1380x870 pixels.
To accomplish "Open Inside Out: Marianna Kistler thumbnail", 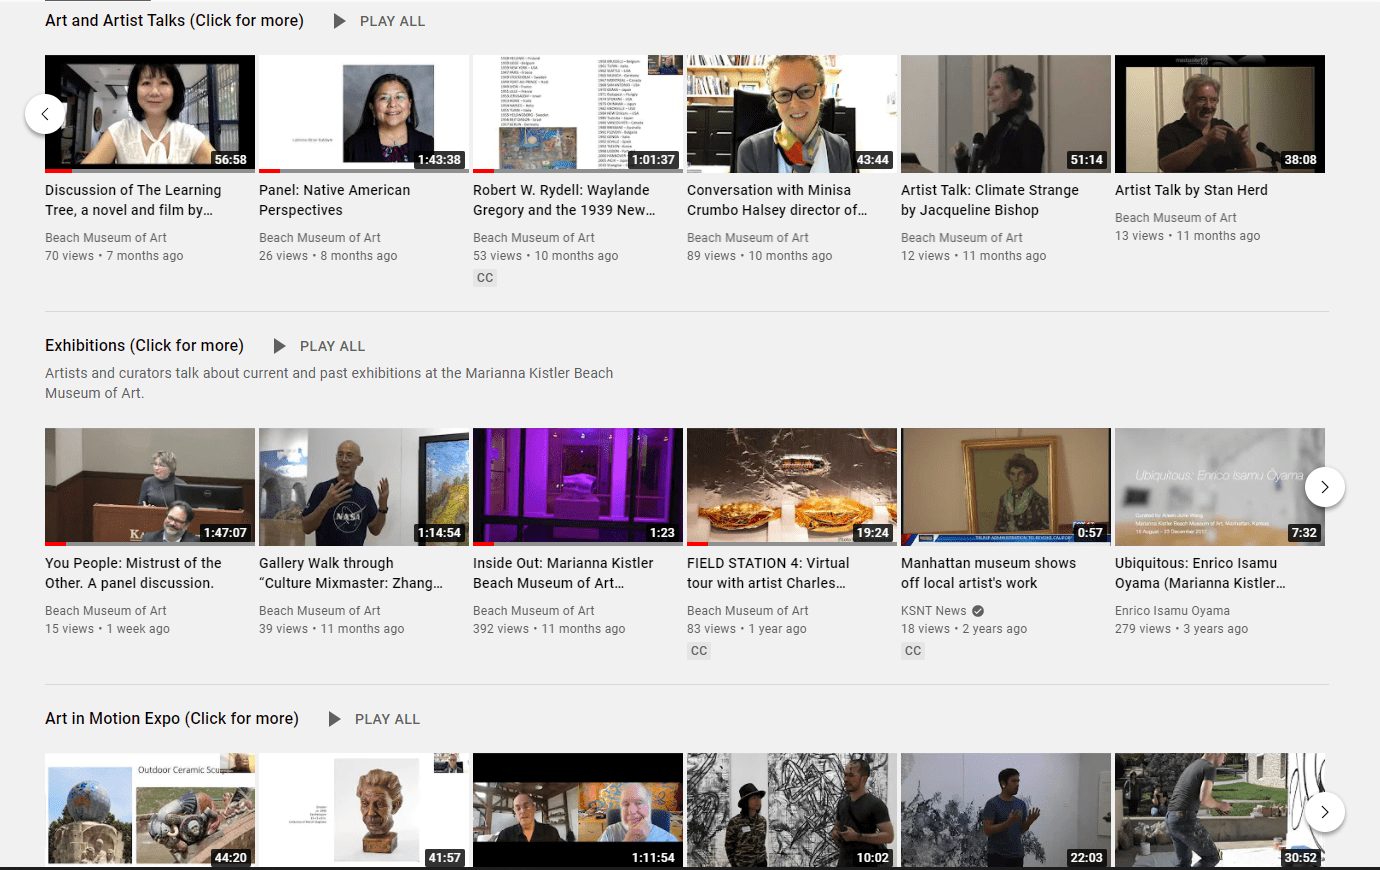I will pyautogui.click(x=578, y=487).
